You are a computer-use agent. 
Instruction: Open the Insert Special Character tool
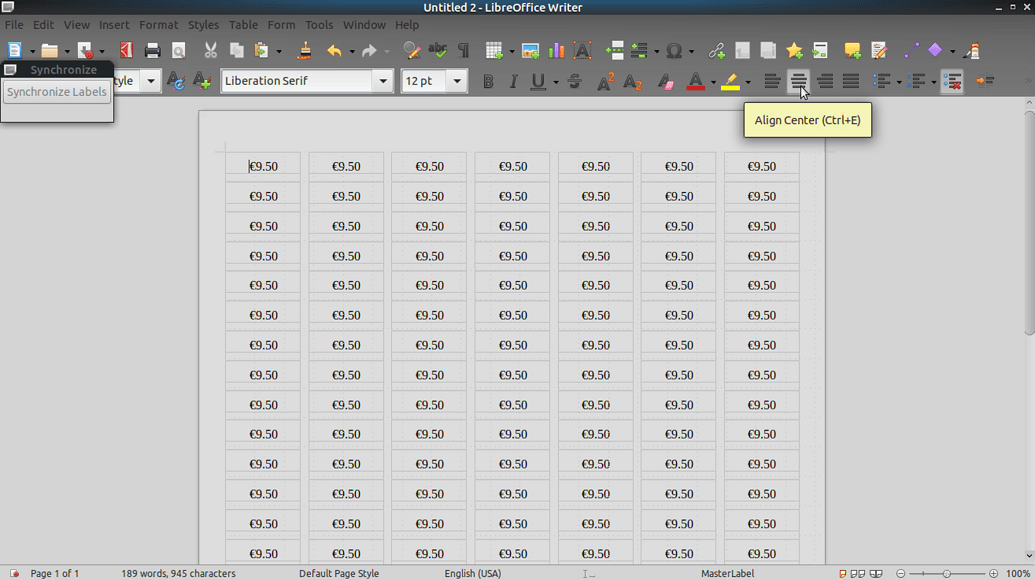click(x=672, y=50)
